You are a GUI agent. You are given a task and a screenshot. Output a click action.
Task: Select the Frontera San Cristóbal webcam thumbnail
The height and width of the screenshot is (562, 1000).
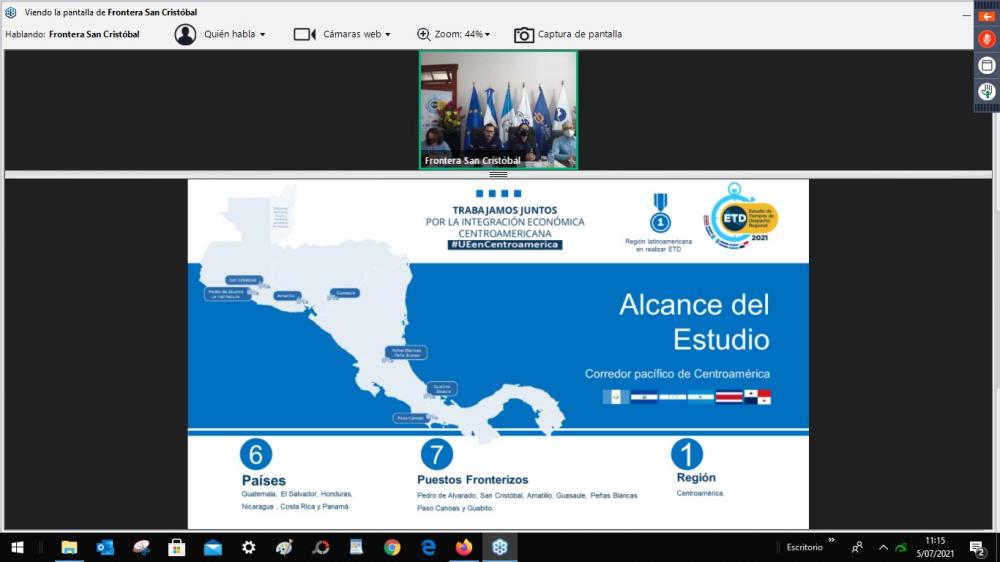(x=498, y=109)
